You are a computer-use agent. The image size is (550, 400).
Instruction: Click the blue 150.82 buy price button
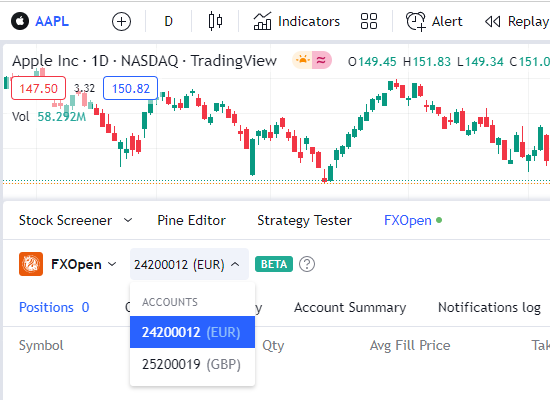130,88
